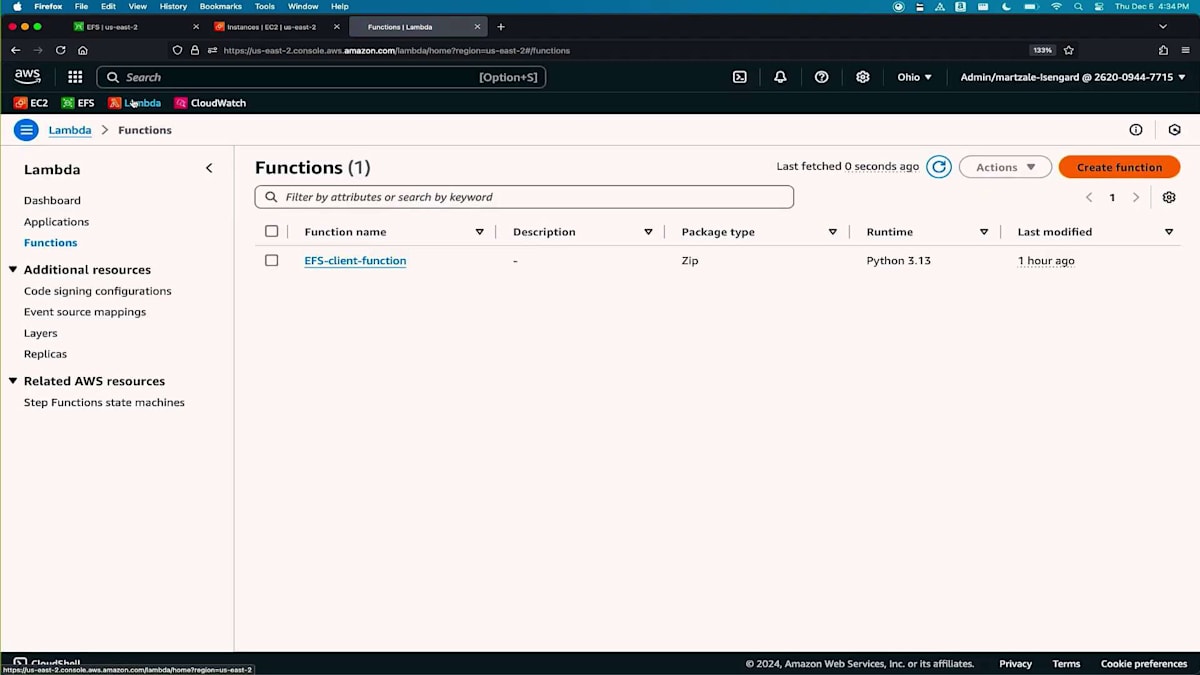Open the hexagon icon beside info panel
The width and height of the screenshot is (1200, 675).
click(x=1175, y=130)
